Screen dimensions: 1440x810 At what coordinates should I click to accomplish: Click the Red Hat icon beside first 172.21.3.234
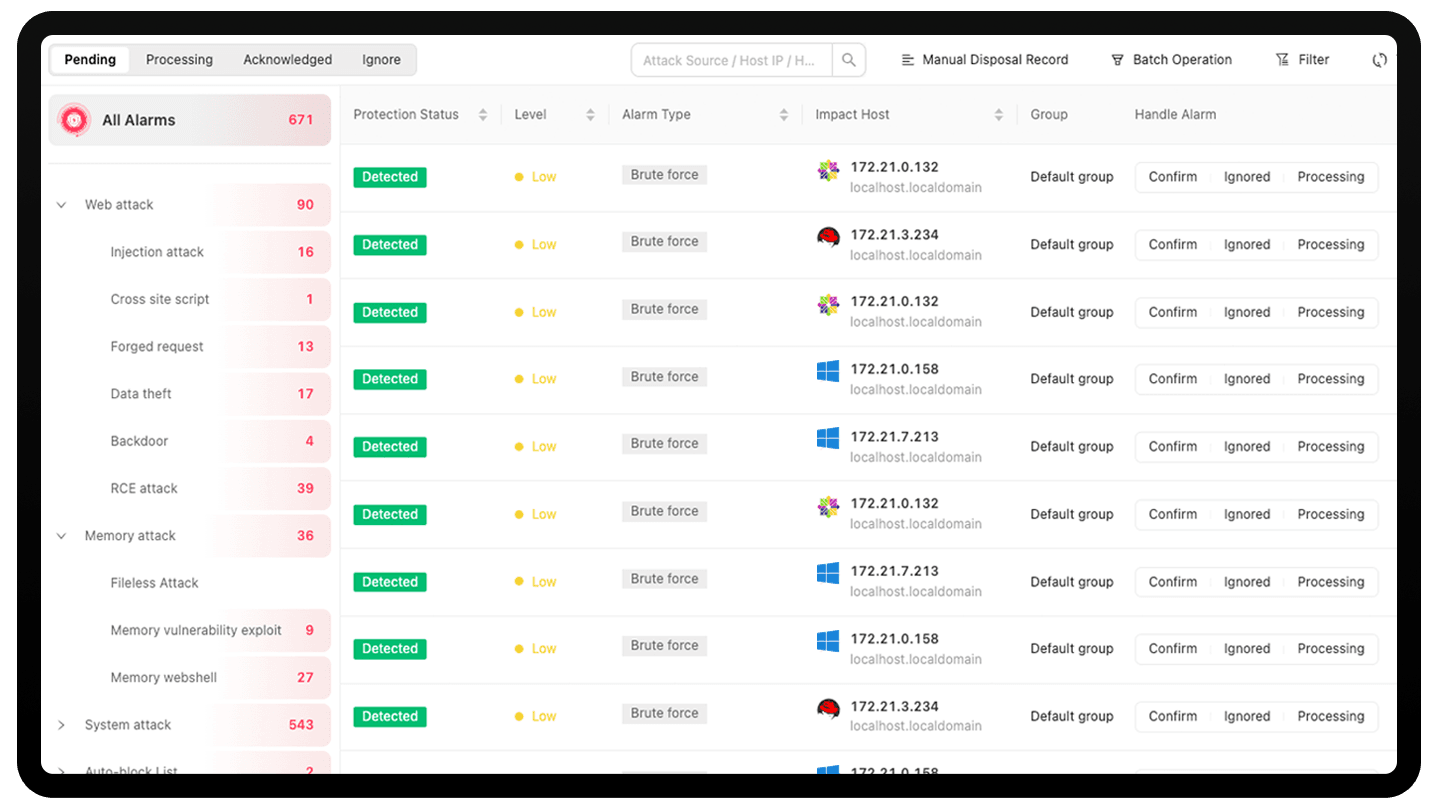click(828, 237)
